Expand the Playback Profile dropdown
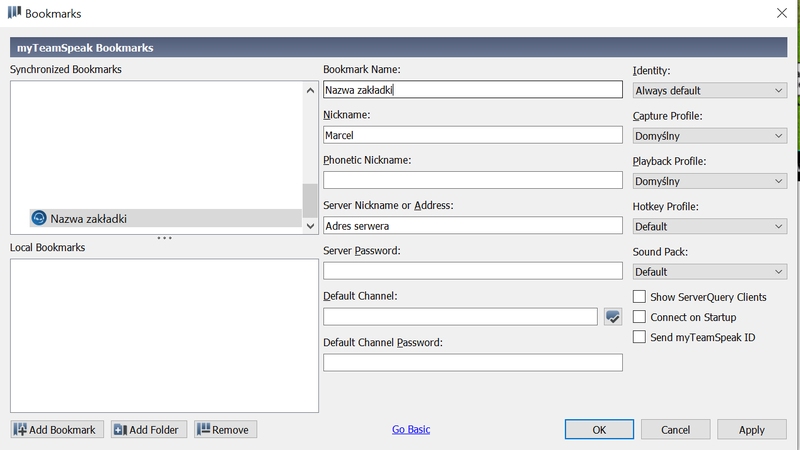 click(710, 181)
